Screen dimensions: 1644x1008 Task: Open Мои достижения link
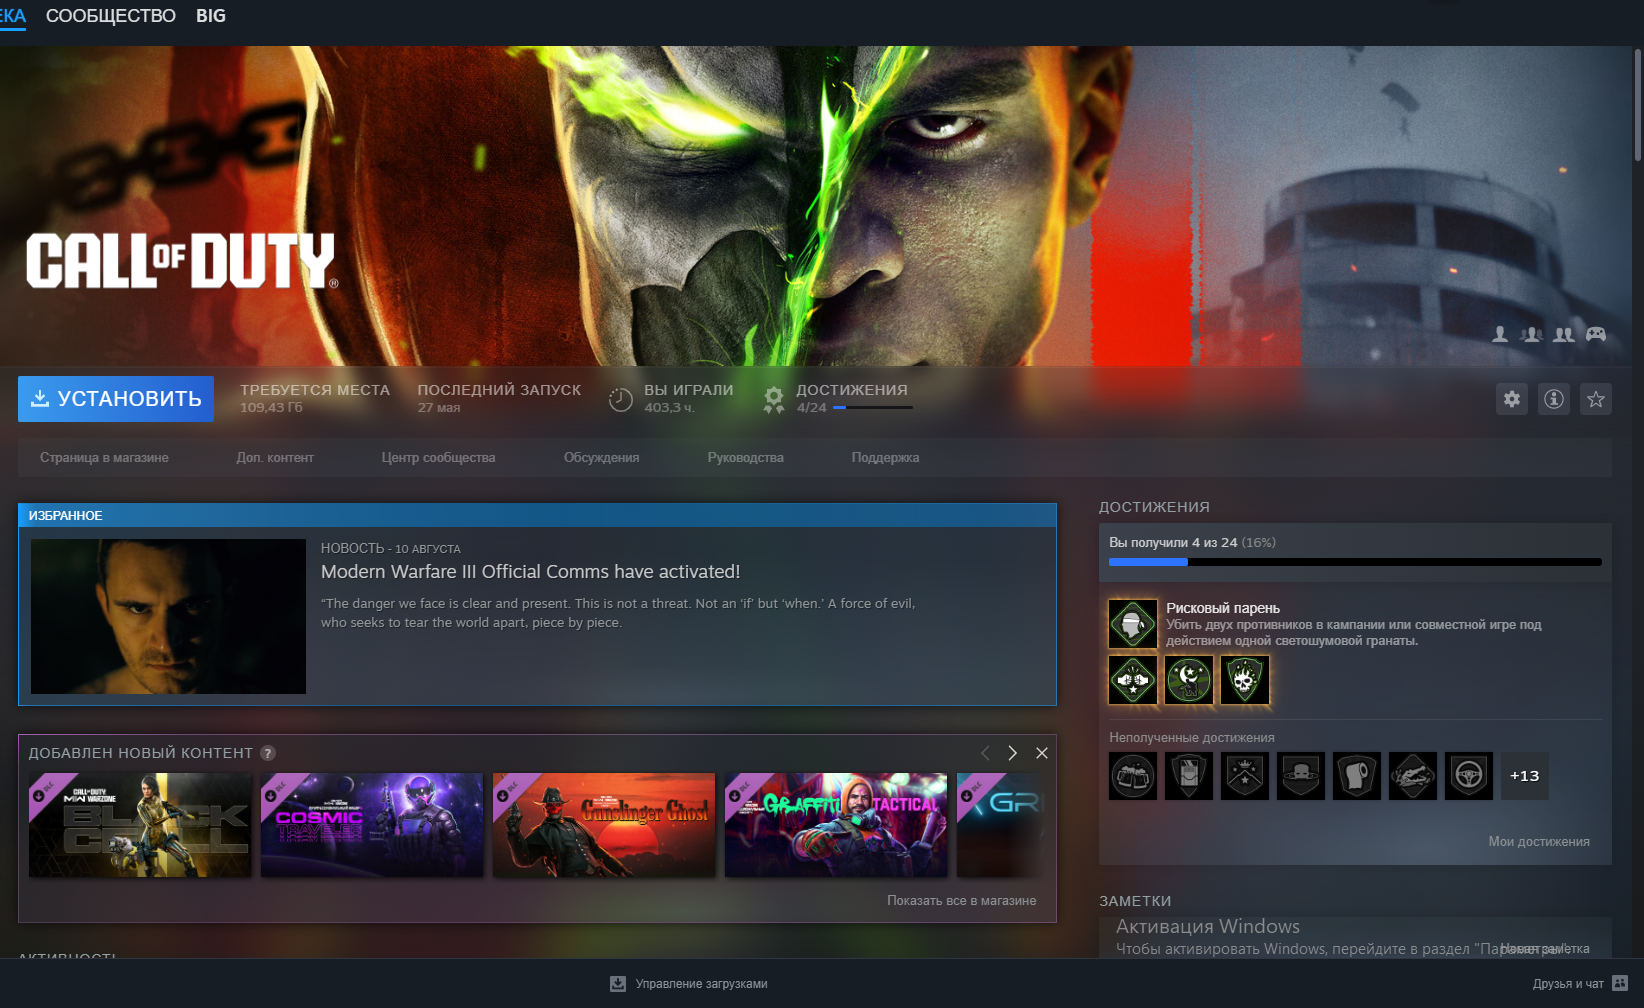(x=1539, y=842)
